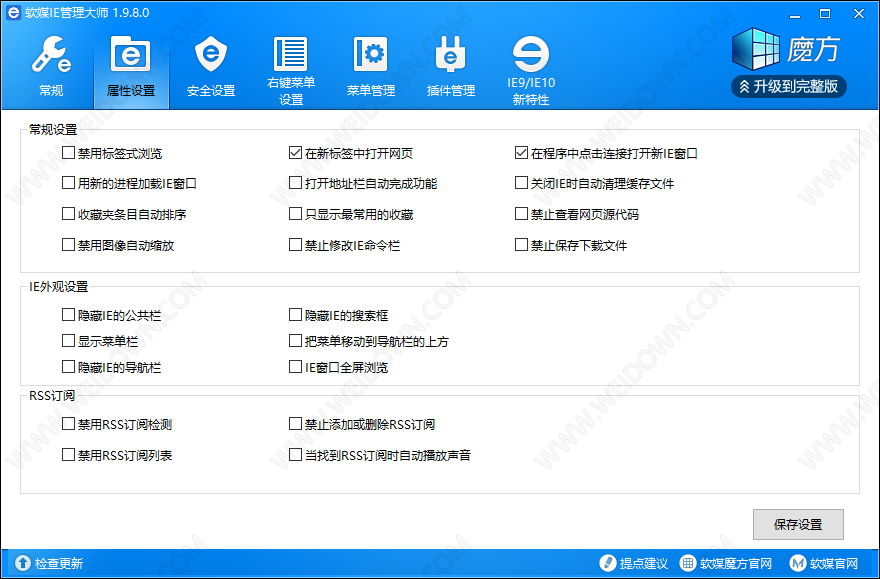
Task: Enable 禁用标签式浏览 checkbox
Action: [x=68, y=153]
